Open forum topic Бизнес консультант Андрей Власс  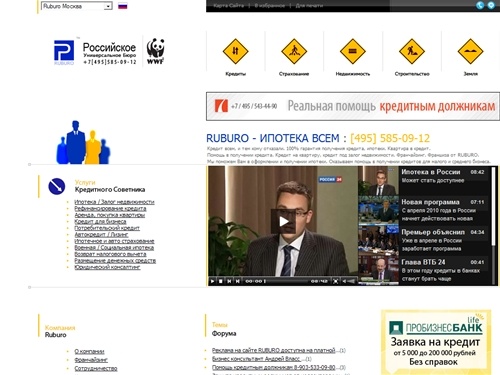coord(256,359)
